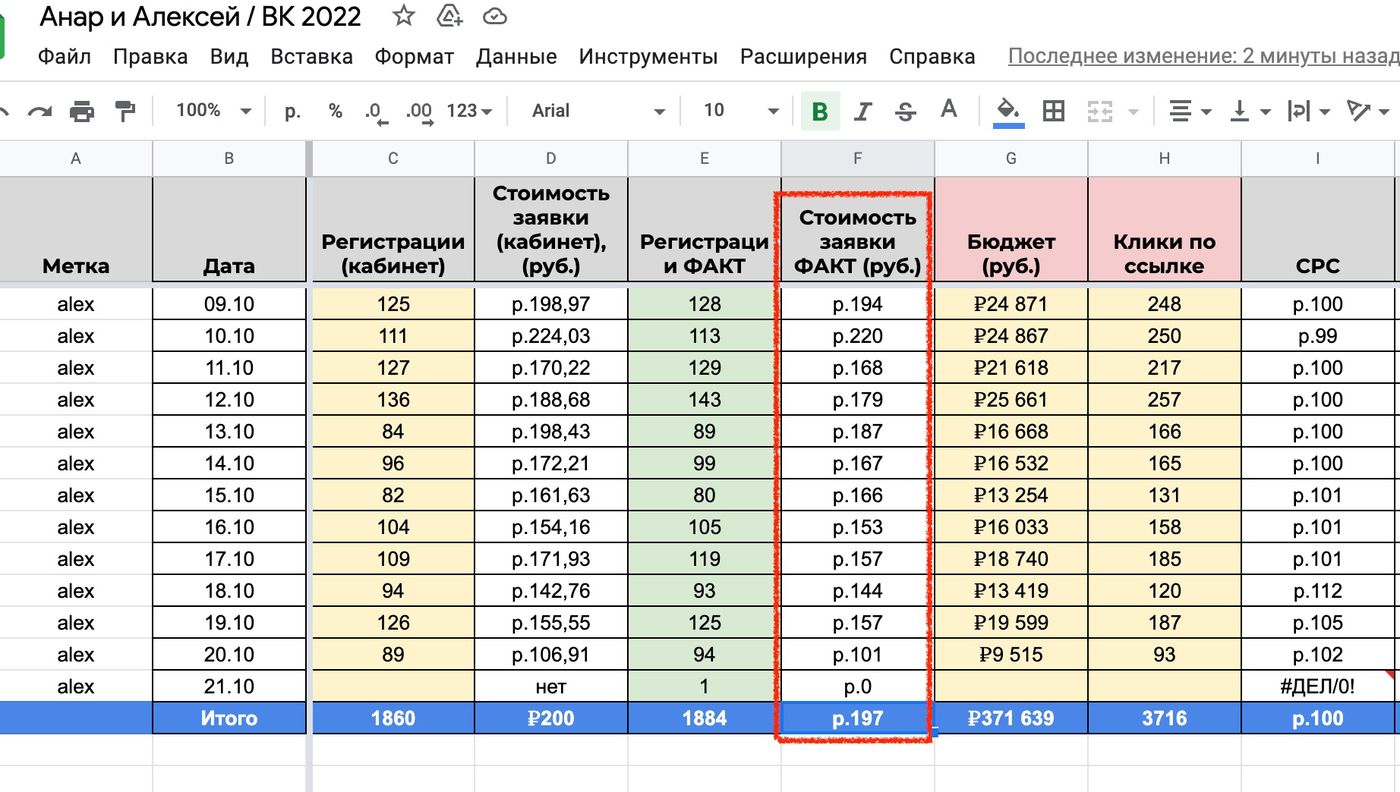Select the cell containing нет
The width and height of the screenshot is (1400, 792).
(x=551, y=687)
